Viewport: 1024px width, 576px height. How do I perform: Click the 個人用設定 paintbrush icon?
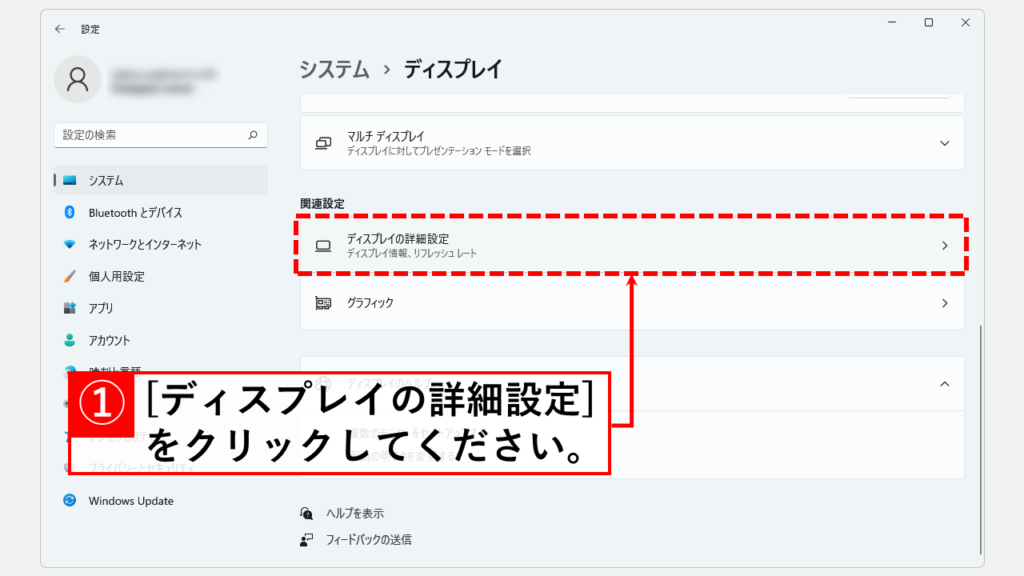(x=70, y=277)
